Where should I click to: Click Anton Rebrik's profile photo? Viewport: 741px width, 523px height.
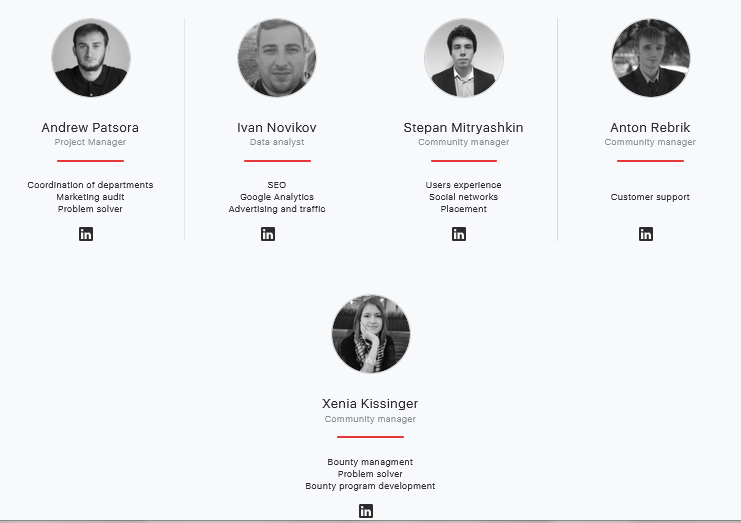click(x=650, y=58)
